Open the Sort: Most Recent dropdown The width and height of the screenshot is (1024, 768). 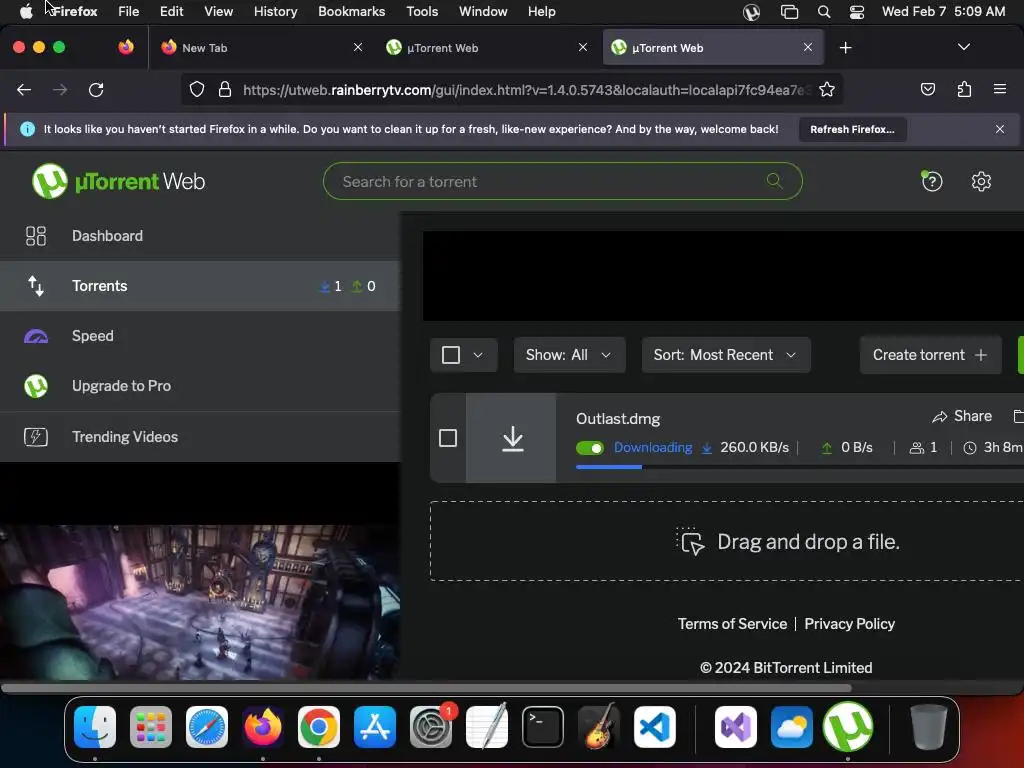[726, 355]
